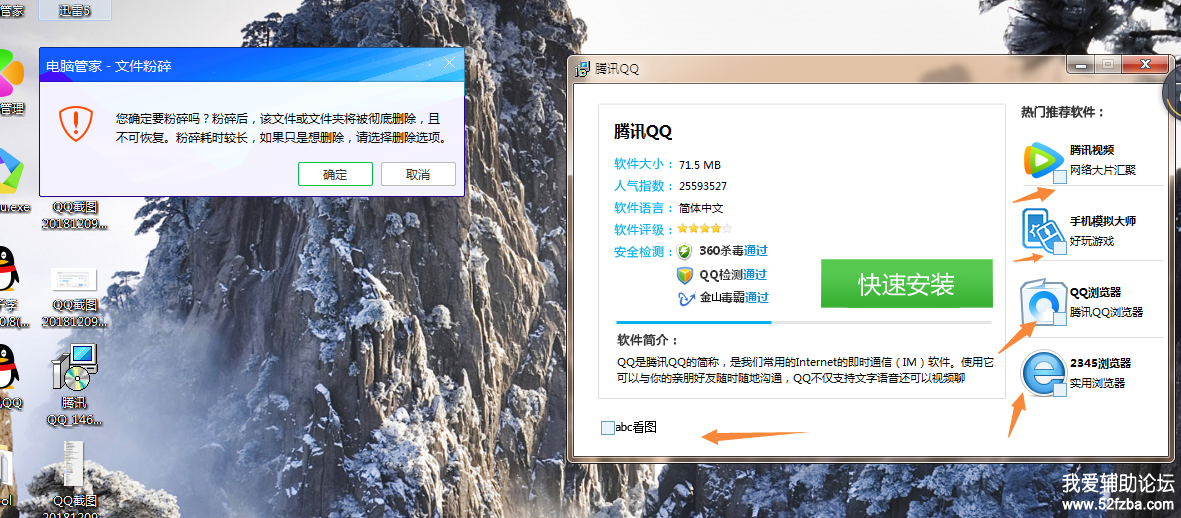Select the QQ截图 thumbnail file below the dialog
The height and width of the screenshot is (518, 1181).
click(73, 279)
